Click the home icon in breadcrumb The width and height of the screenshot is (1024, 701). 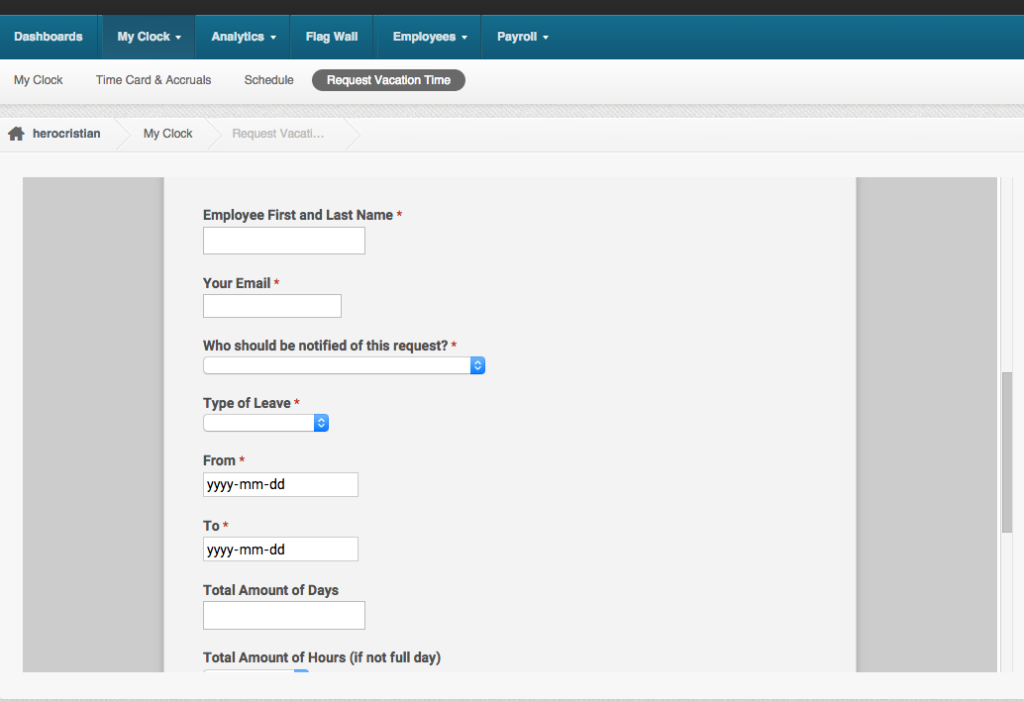pyautogui.click(x=16, y=134)
